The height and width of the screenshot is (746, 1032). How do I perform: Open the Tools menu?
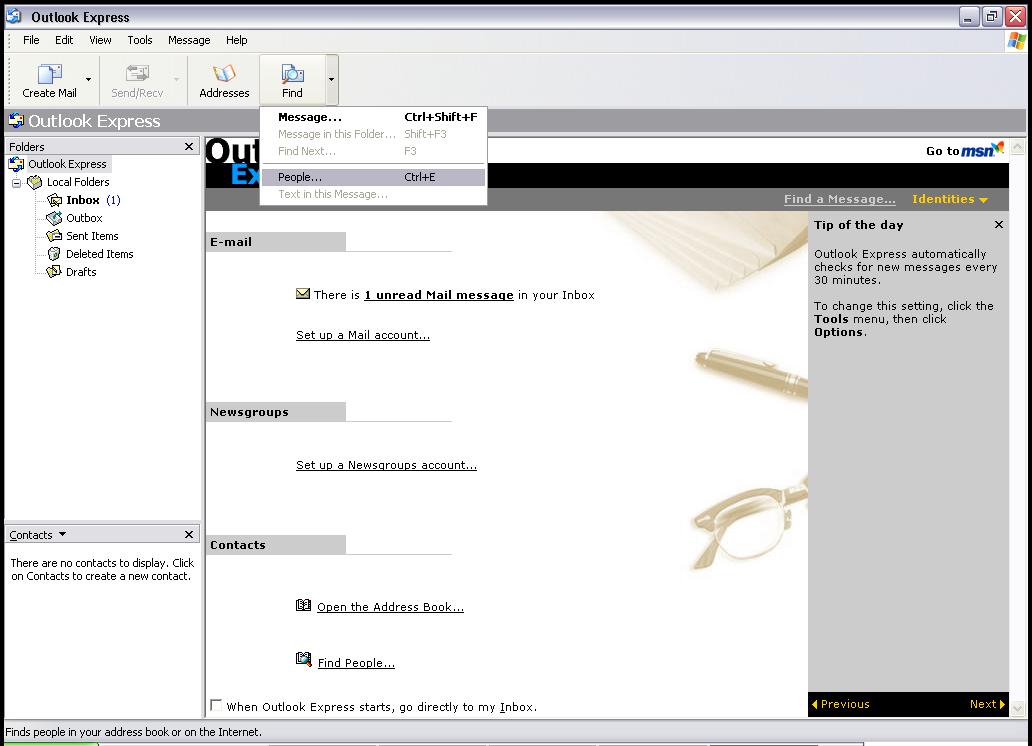pos(140,40)
